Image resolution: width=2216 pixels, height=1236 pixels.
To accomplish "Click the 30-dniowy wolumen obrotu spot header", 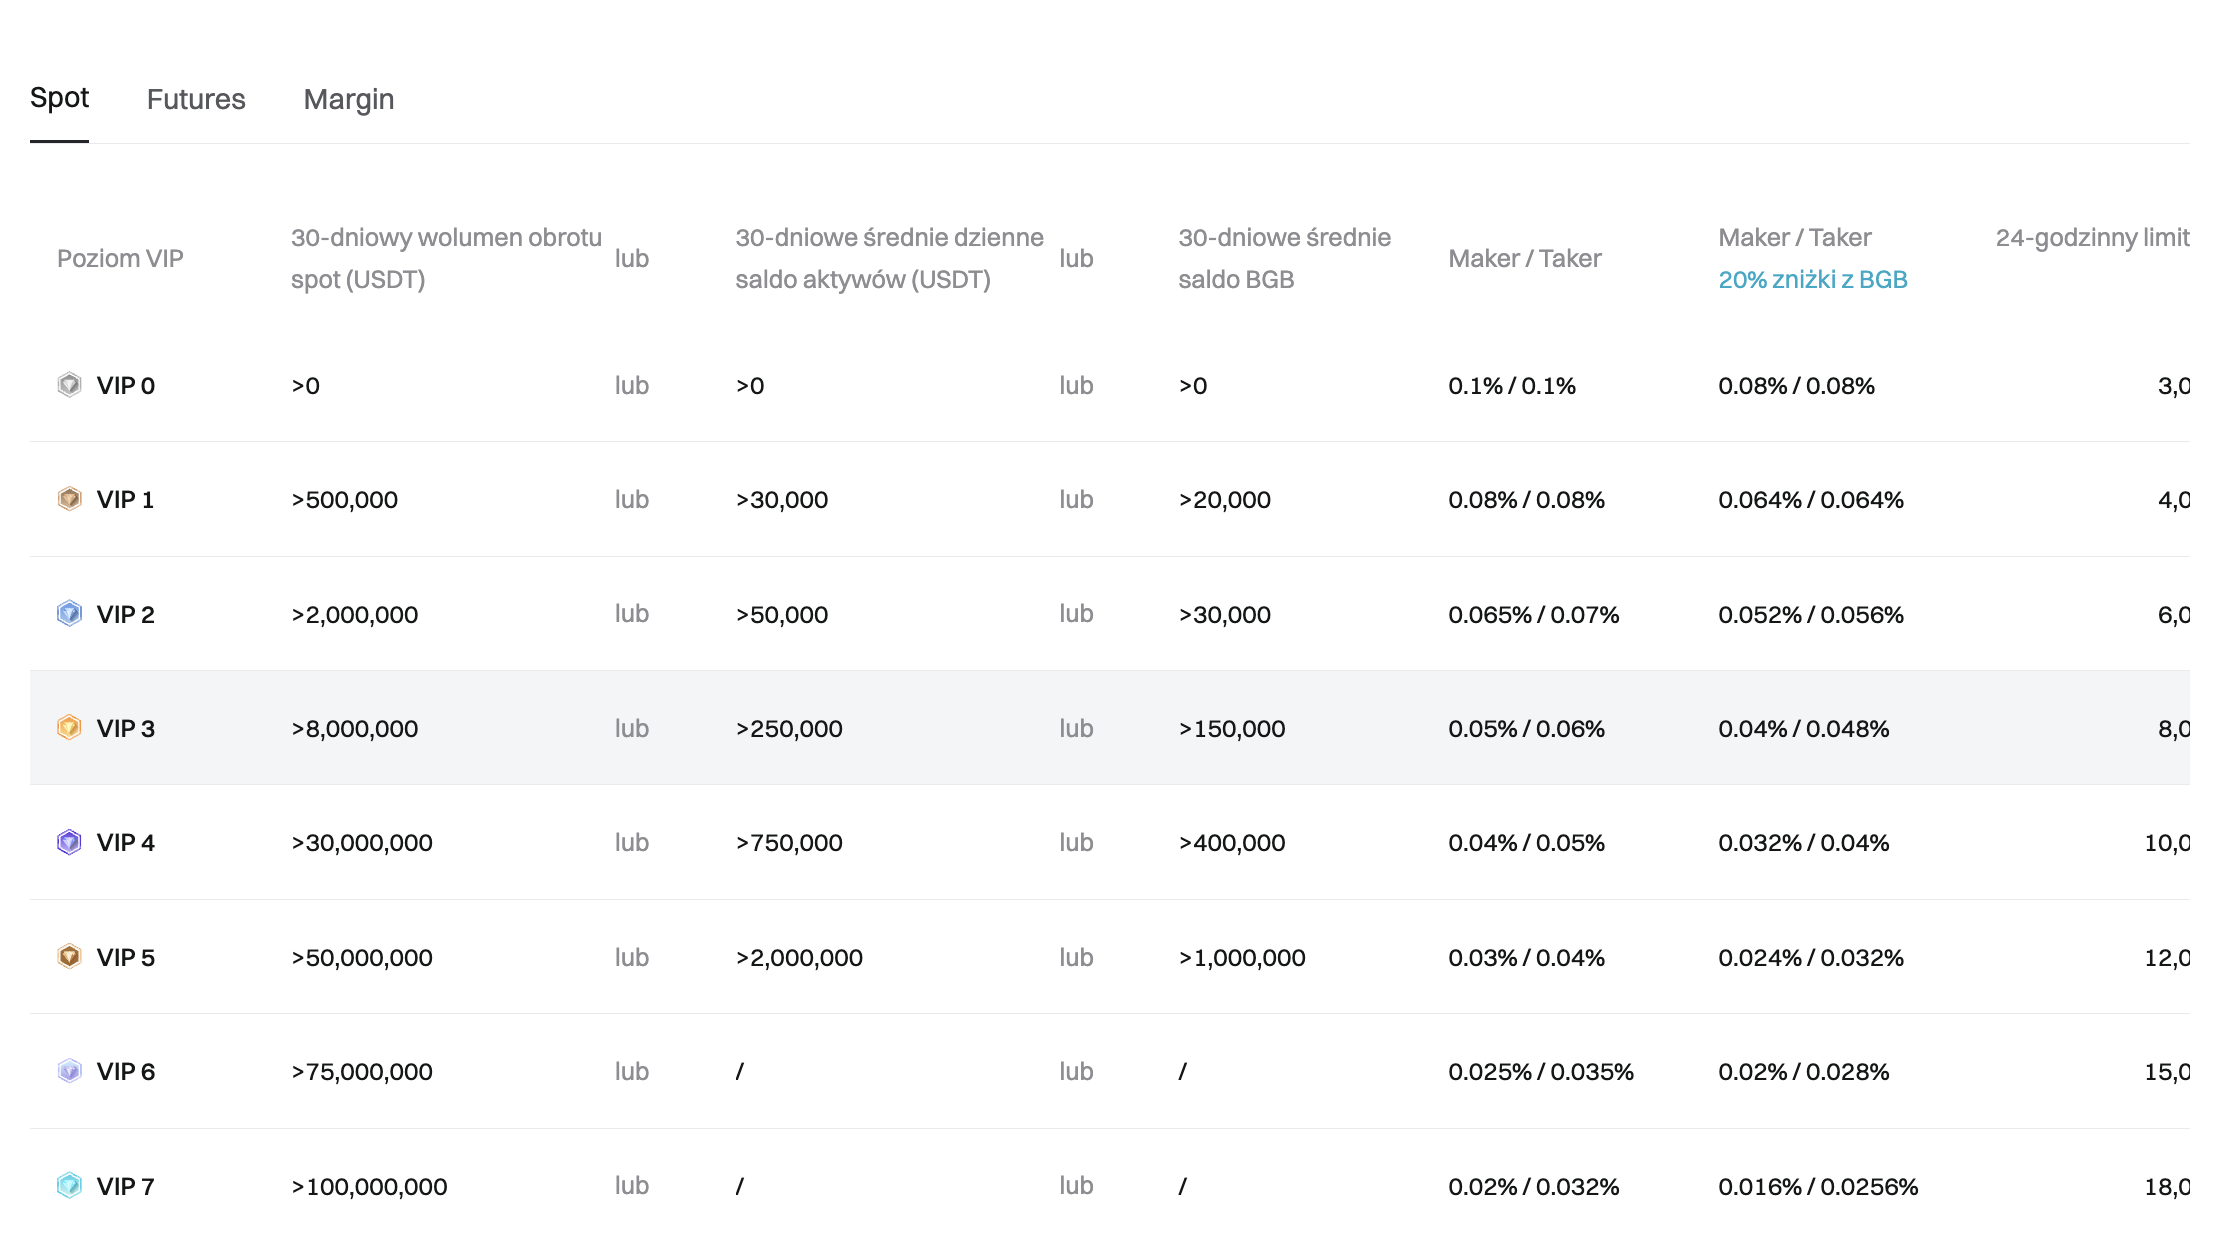I will 446,259.
